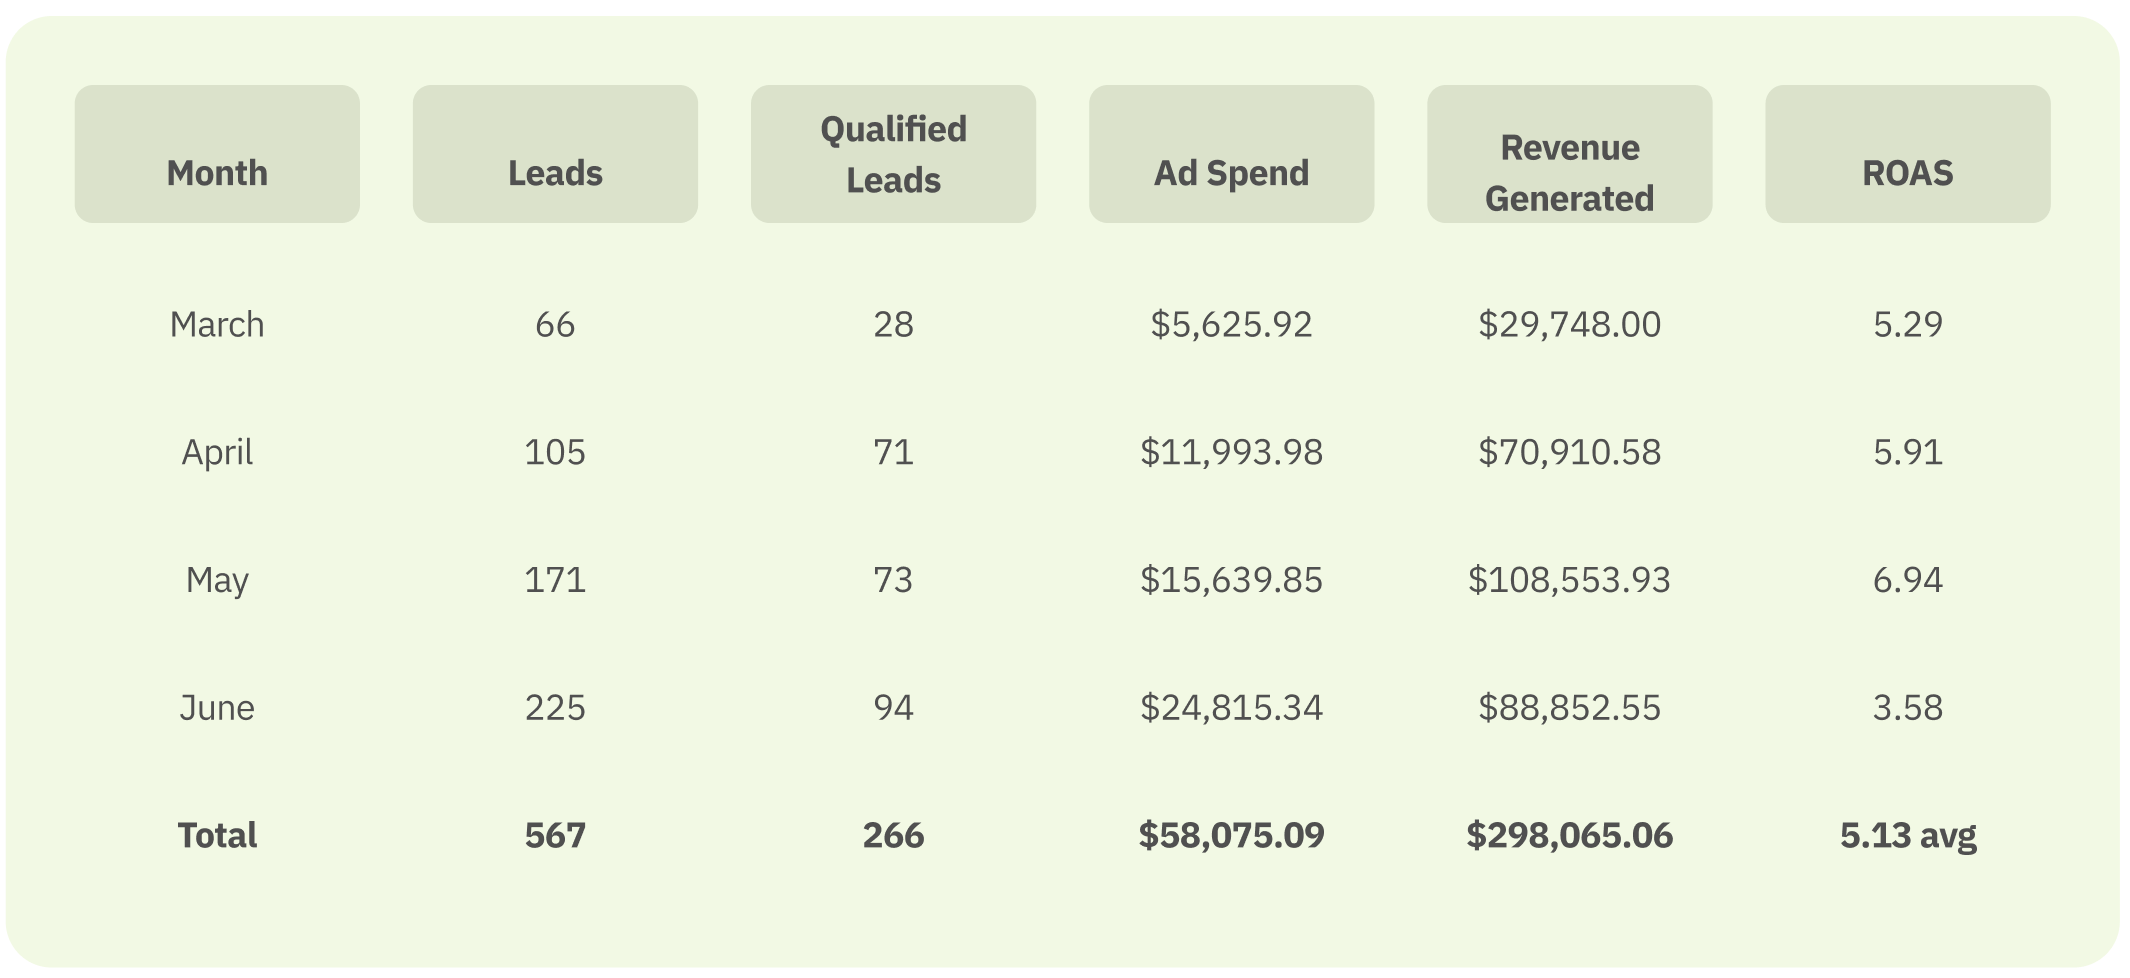Screen dimensions: 2130x978
Task: Click the Revenue Generated header
Action: (x=1569, y=154)
